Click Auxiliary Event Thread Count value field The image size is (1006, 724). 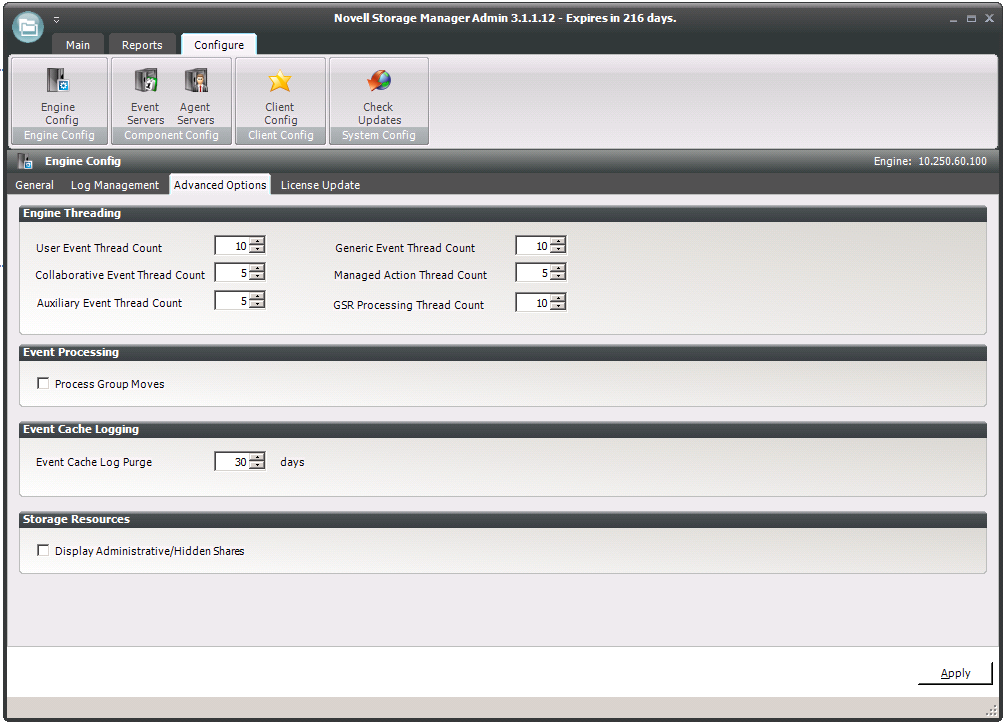[x=232, y=300]
